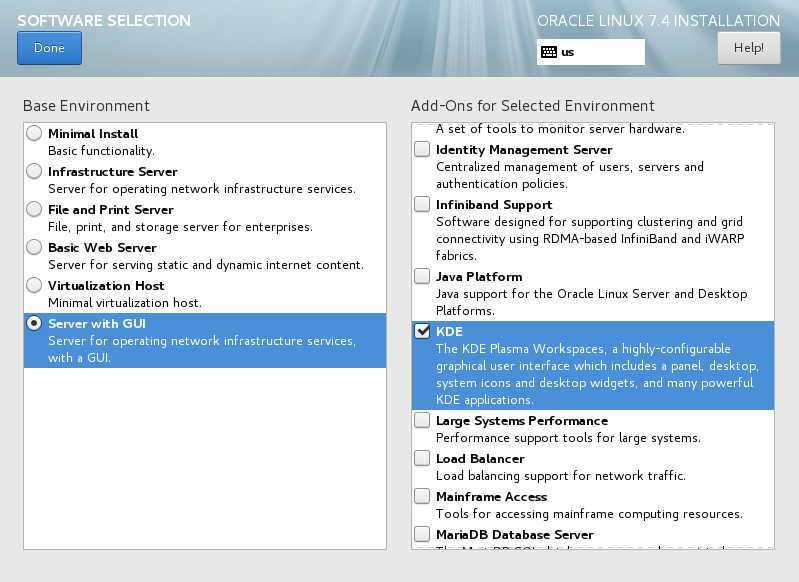799x582 pixels.
Task: Click the 'File and Print Server' label
Action: click(111, 210)
